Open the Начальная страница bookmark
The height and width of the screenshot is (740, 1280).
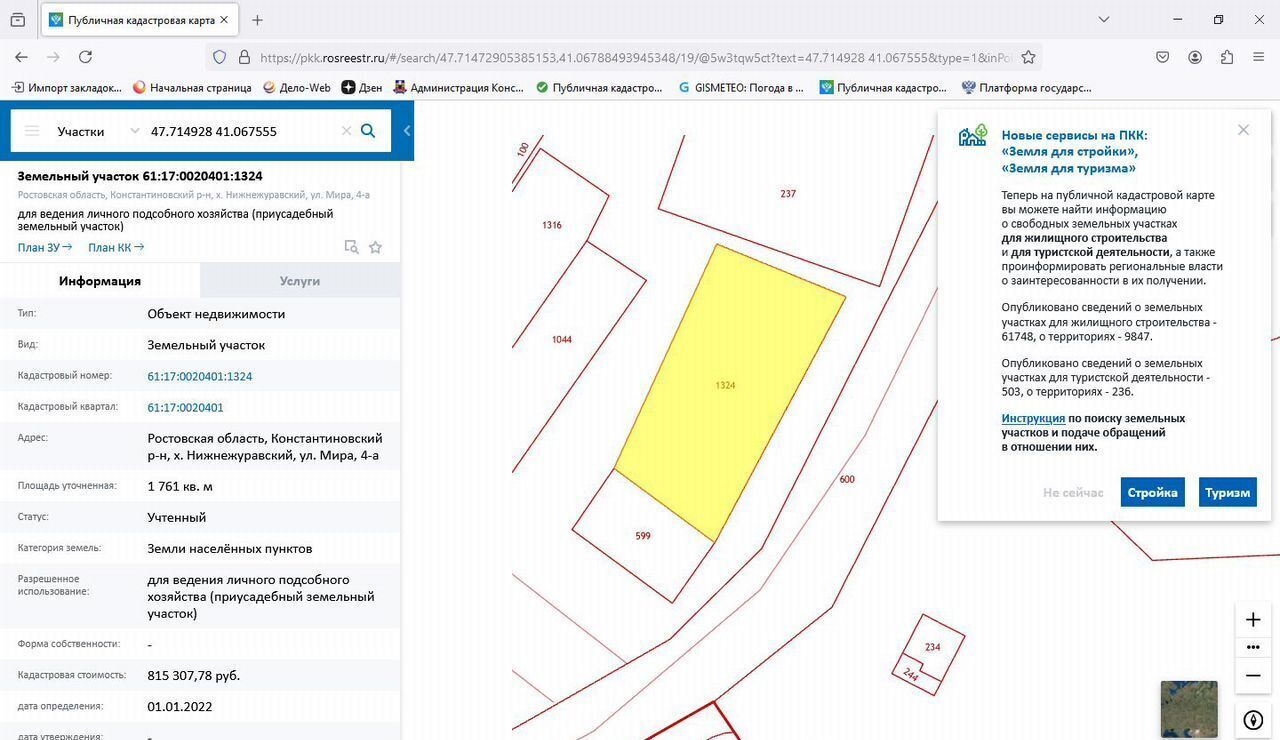pos(192,88)
